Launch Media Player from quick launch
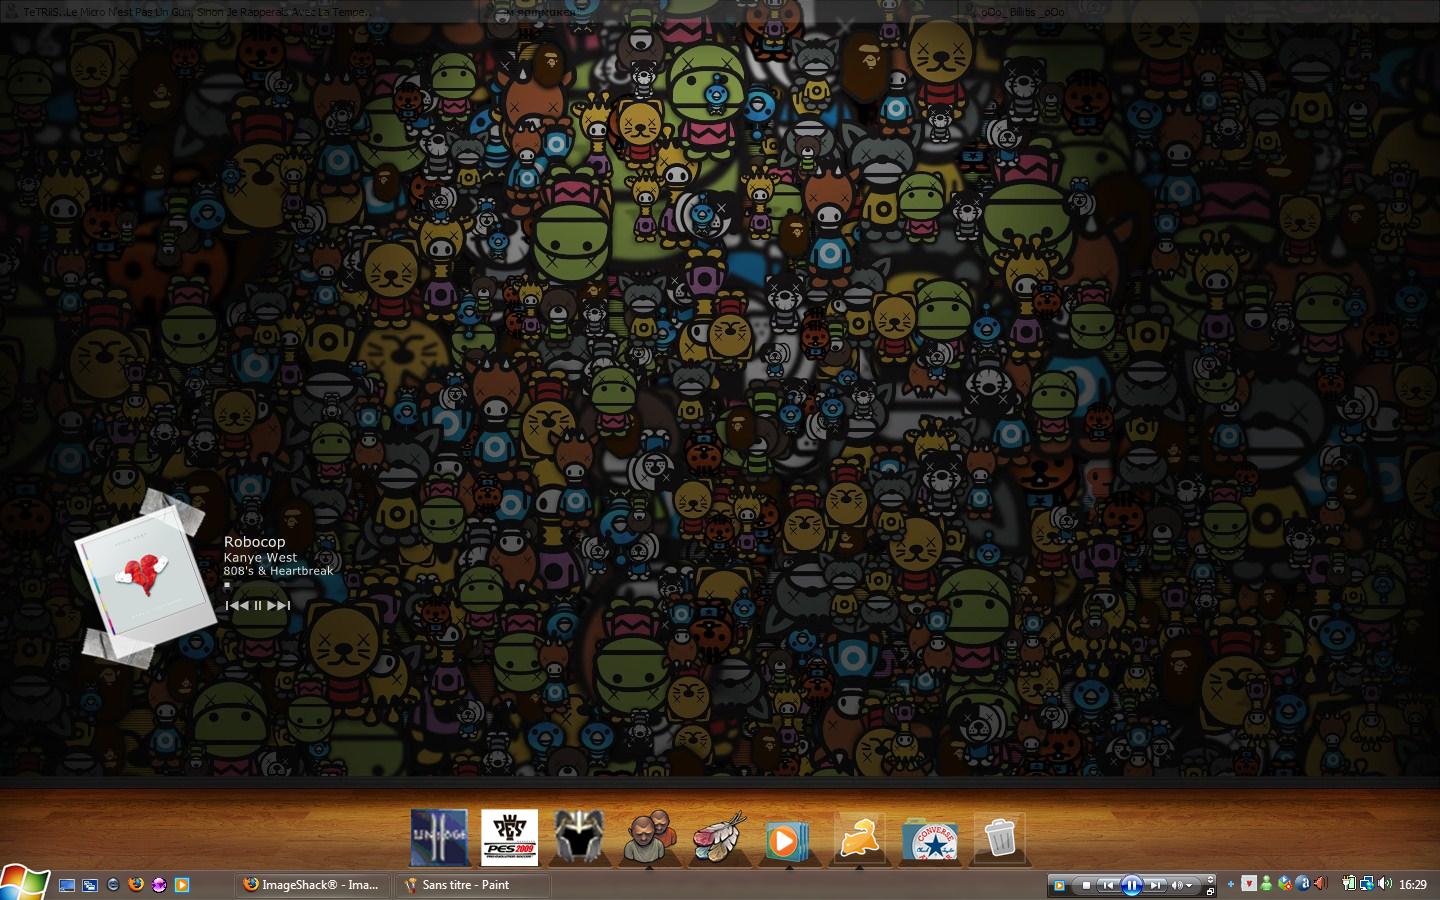1440x900 pixels. (x=182, y=885)
